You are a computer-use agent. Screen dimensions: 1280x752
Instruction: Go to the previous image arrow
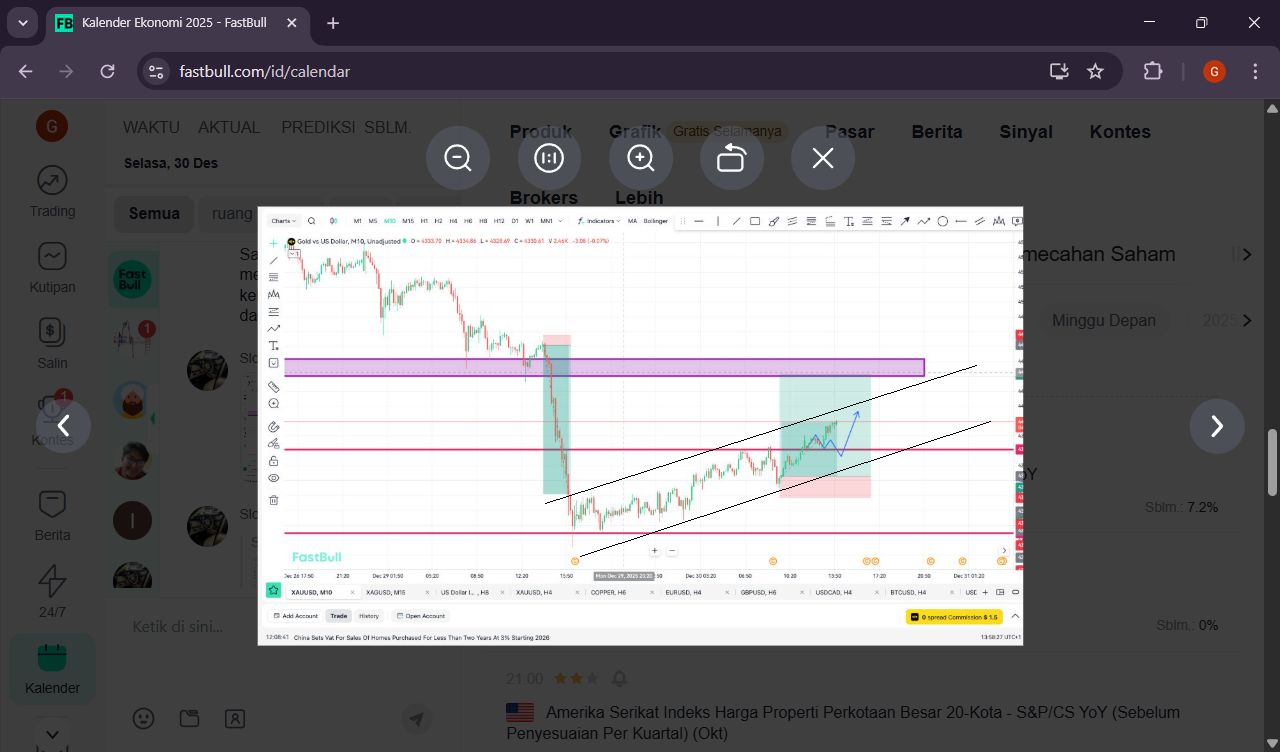pyautogui.click(x=63, y=426)
